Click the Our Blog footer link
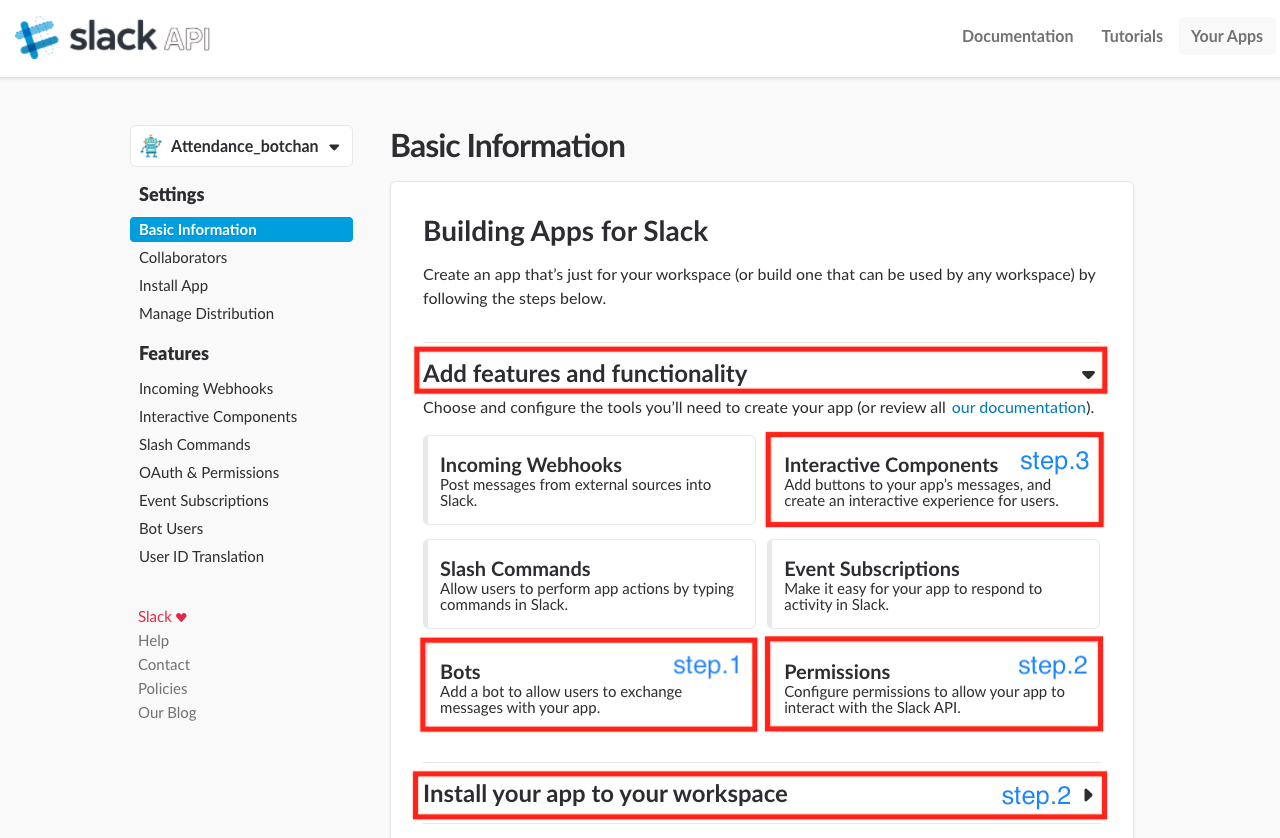This screenshot has height=838, width=1280. click(167, 713)
